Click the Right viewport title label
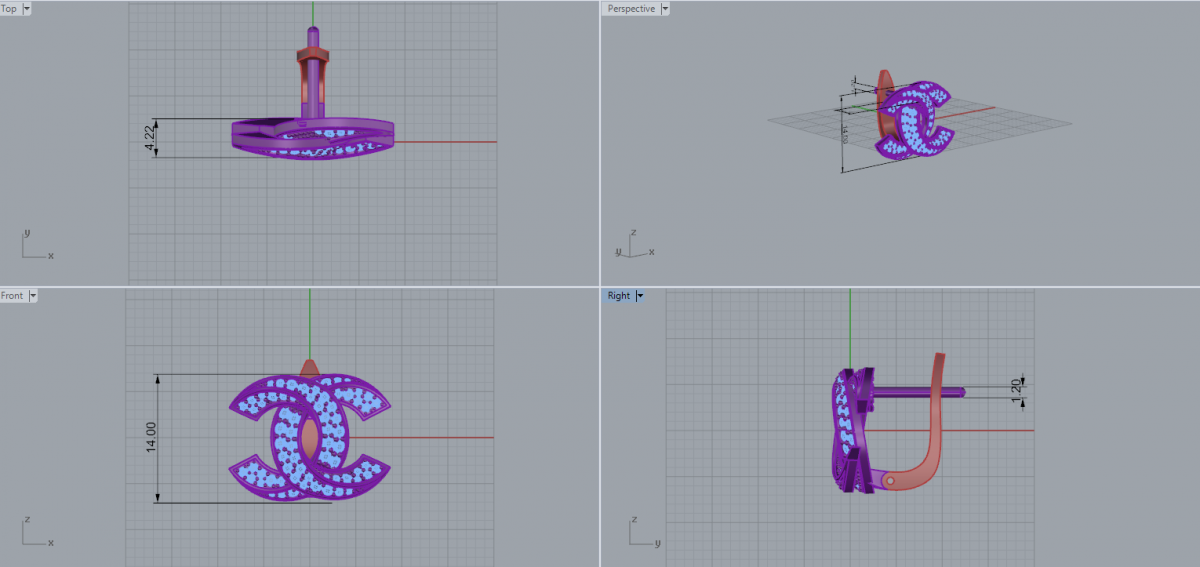The height and width of the screenshot is (567, 1200). click(618, 296)
